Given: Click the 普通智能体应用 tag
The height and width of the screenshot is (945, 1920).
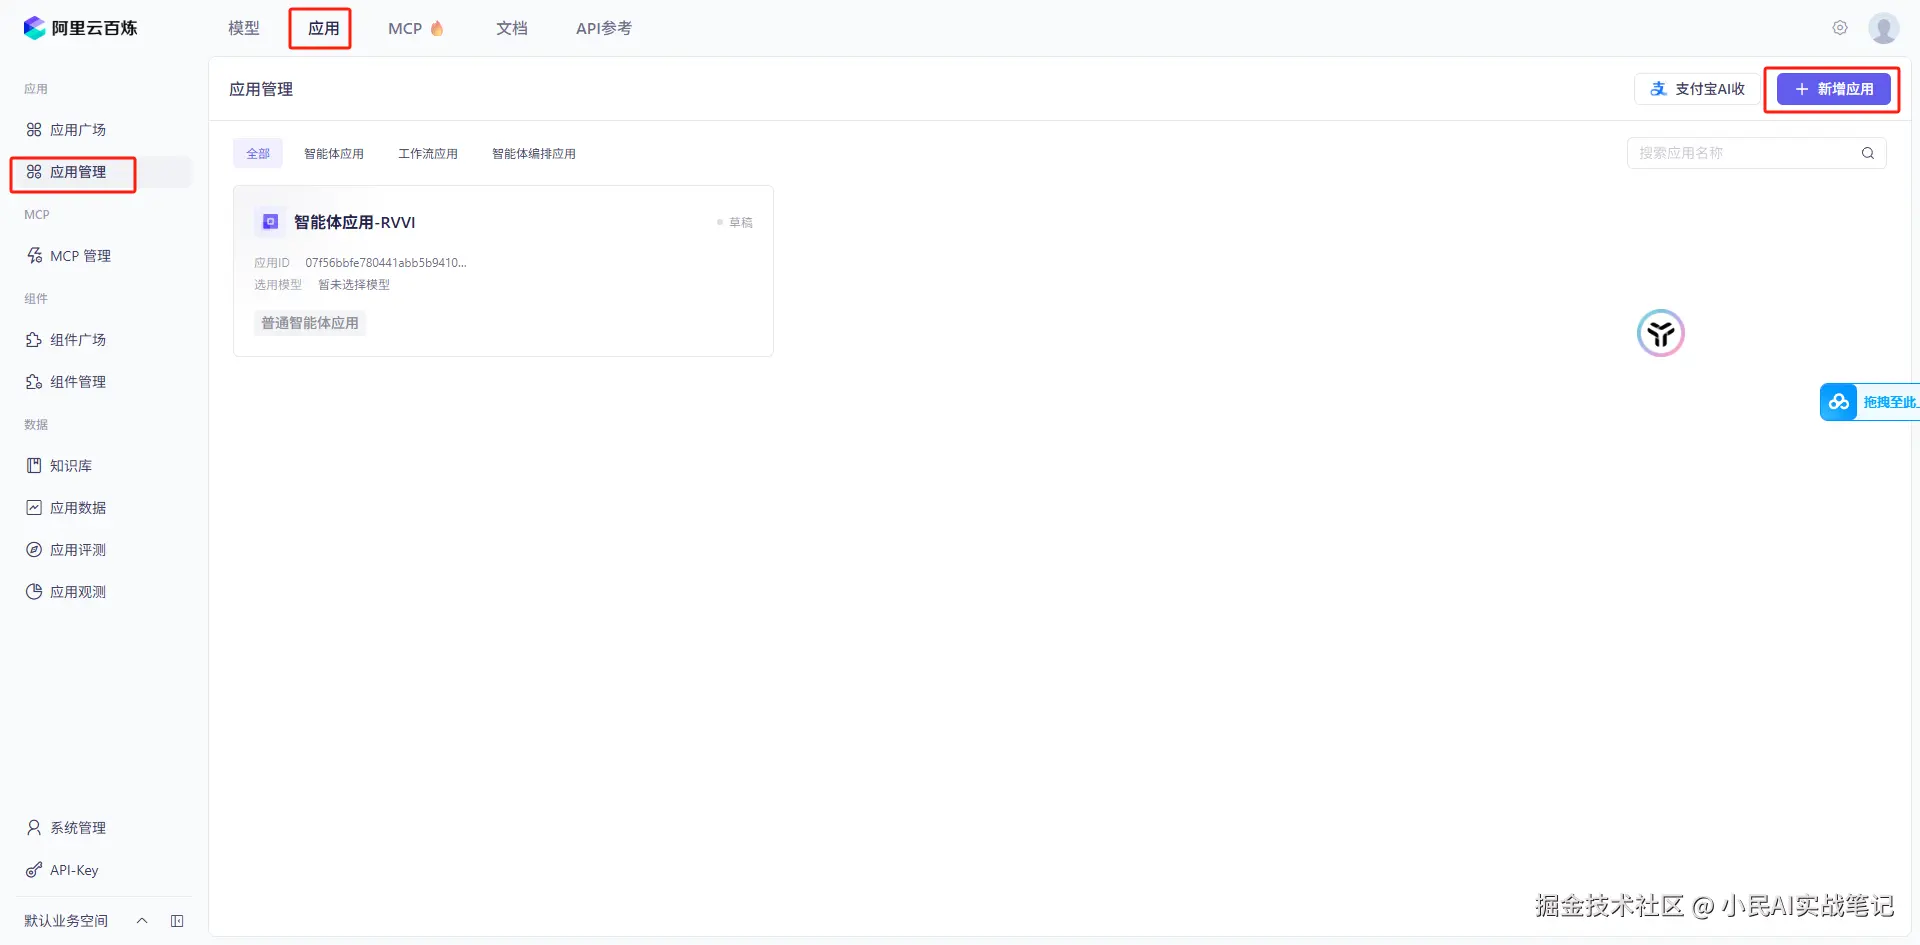Looking at the screenshot, I should pyautogui.click(x=310, y=323).
